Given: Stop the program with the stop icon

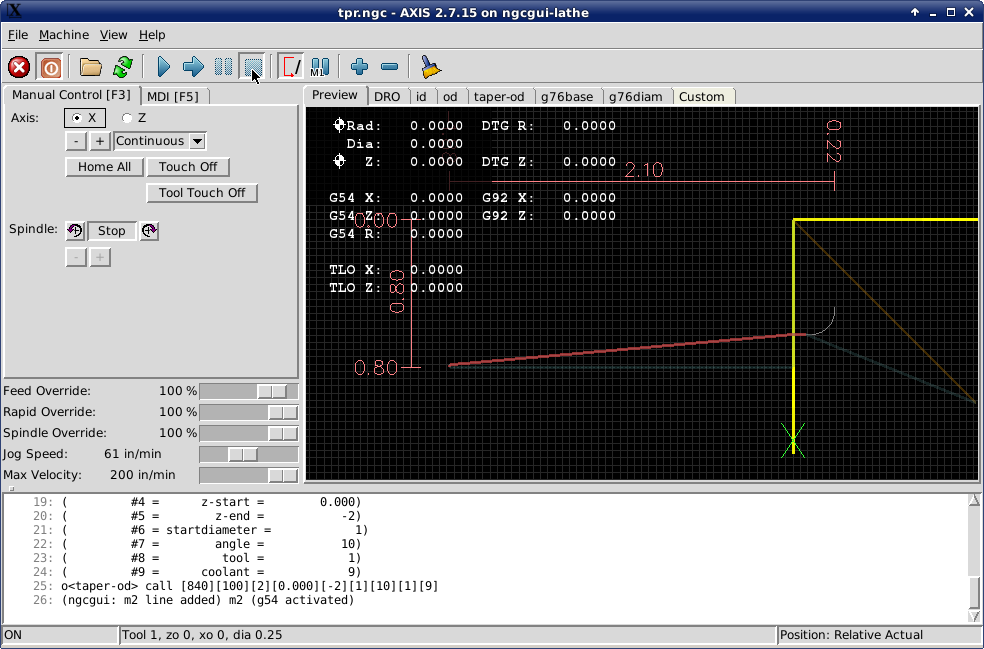Looking at the screenshot, I should 252,67.
